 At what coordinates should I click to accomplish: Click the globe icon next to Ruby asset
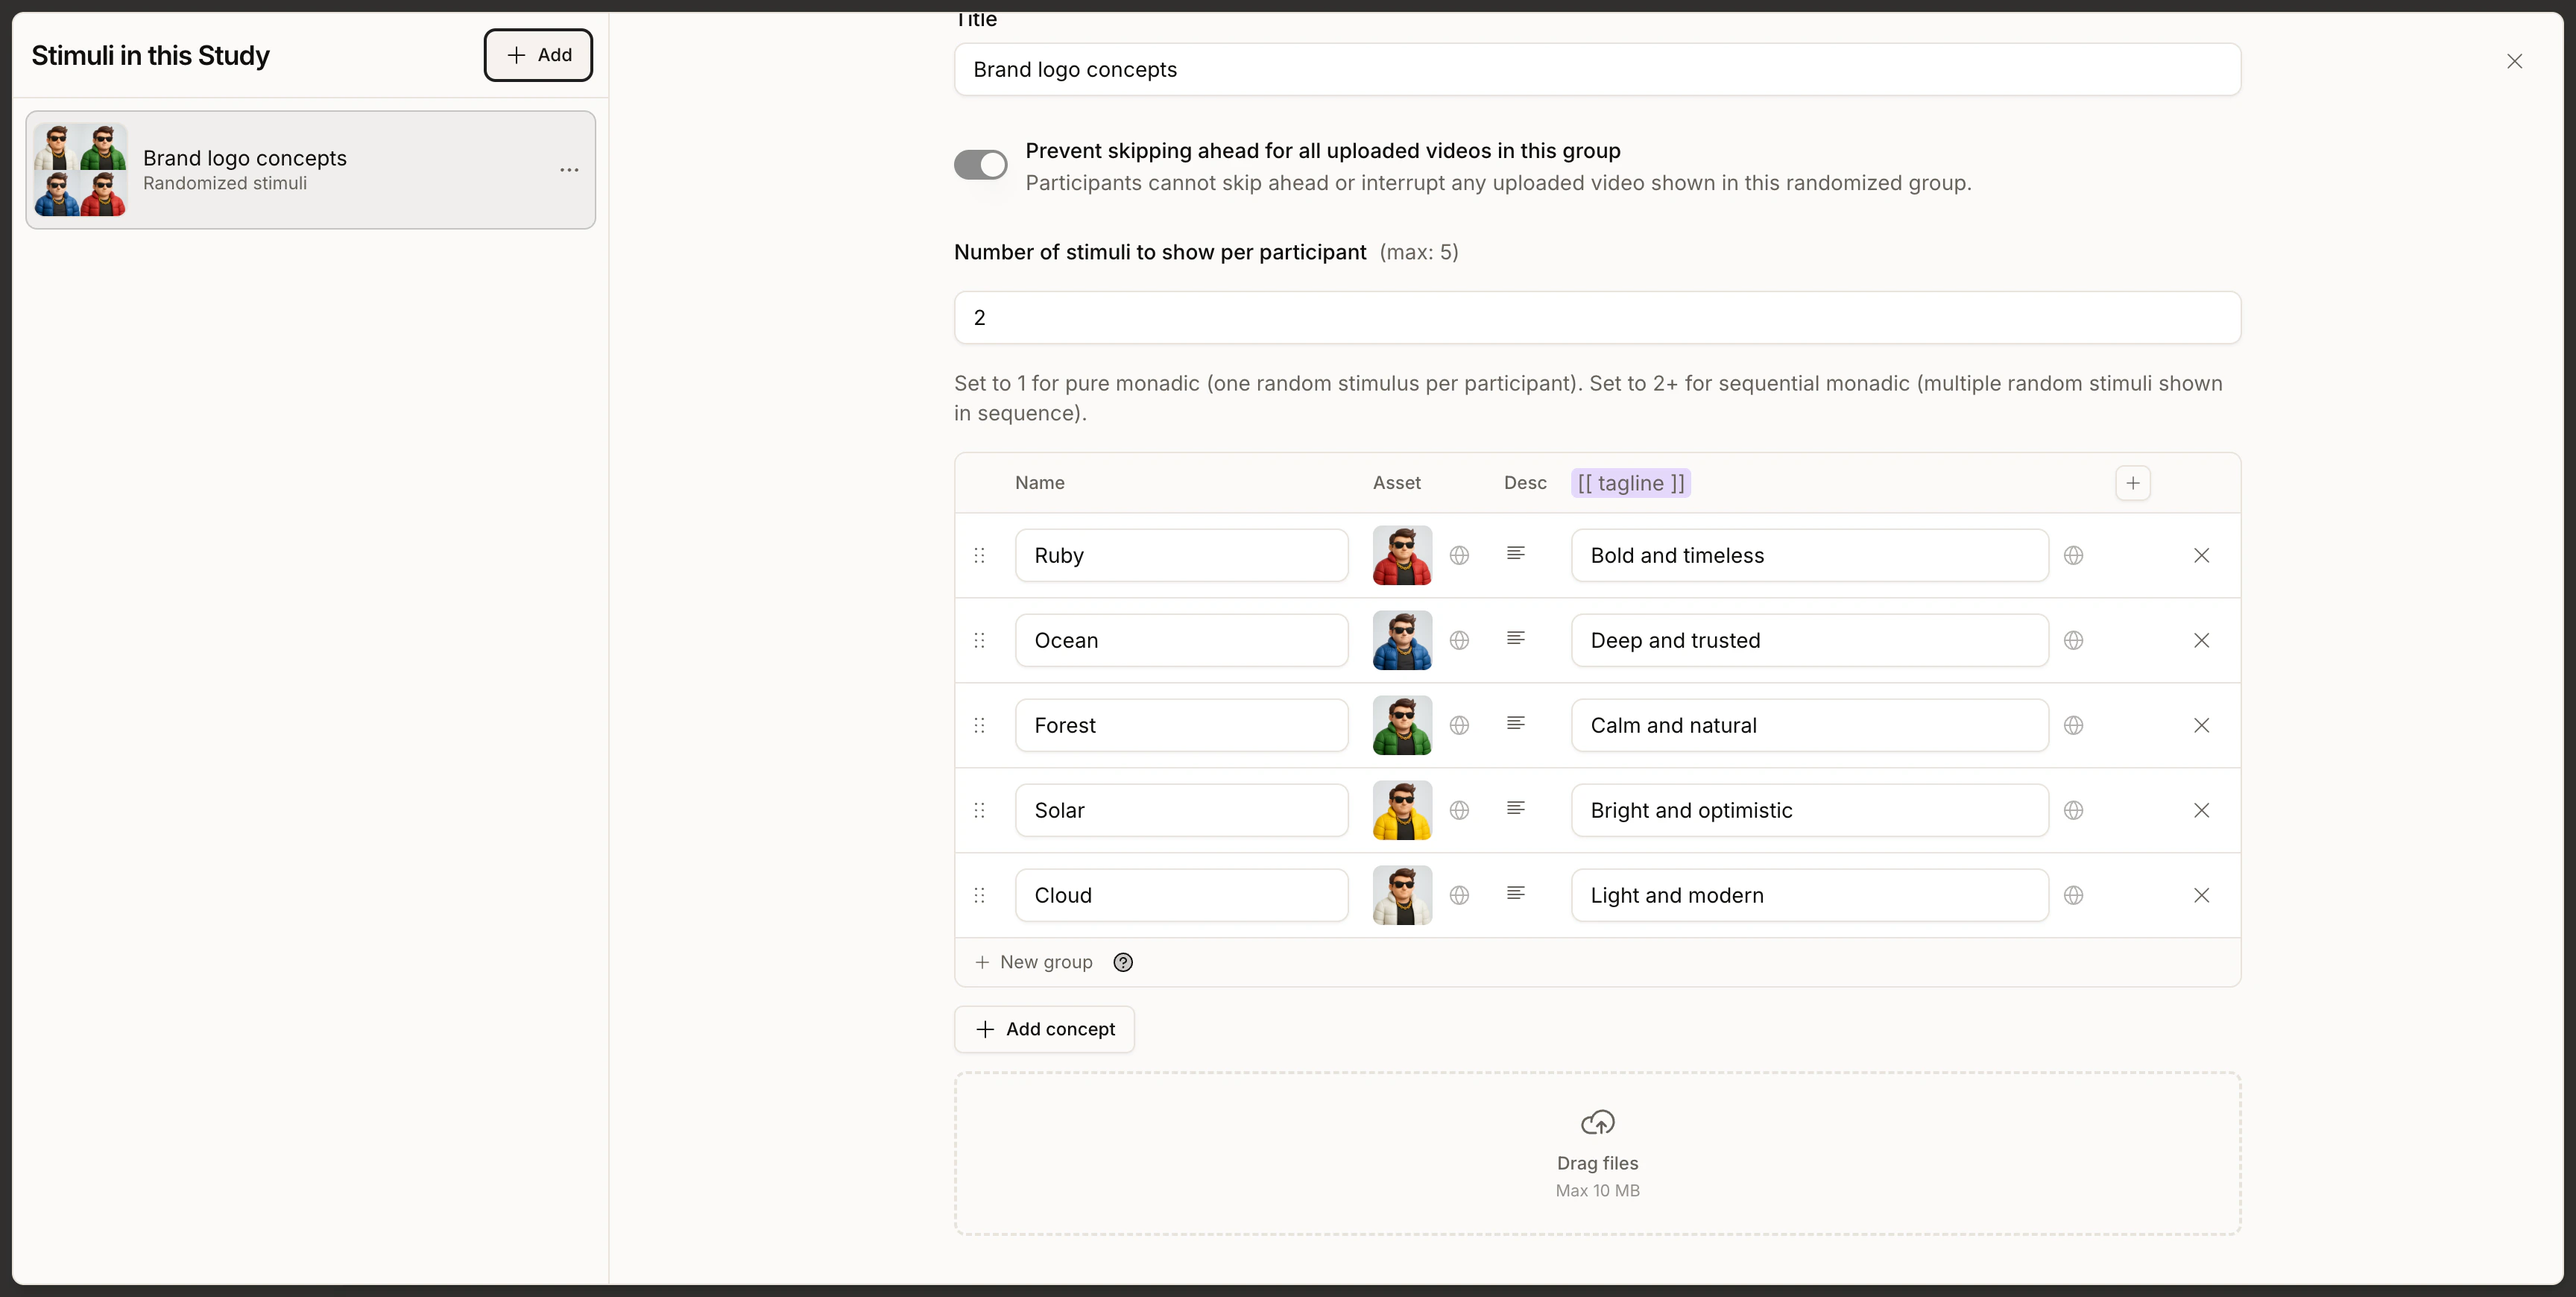click(1459, 555)
